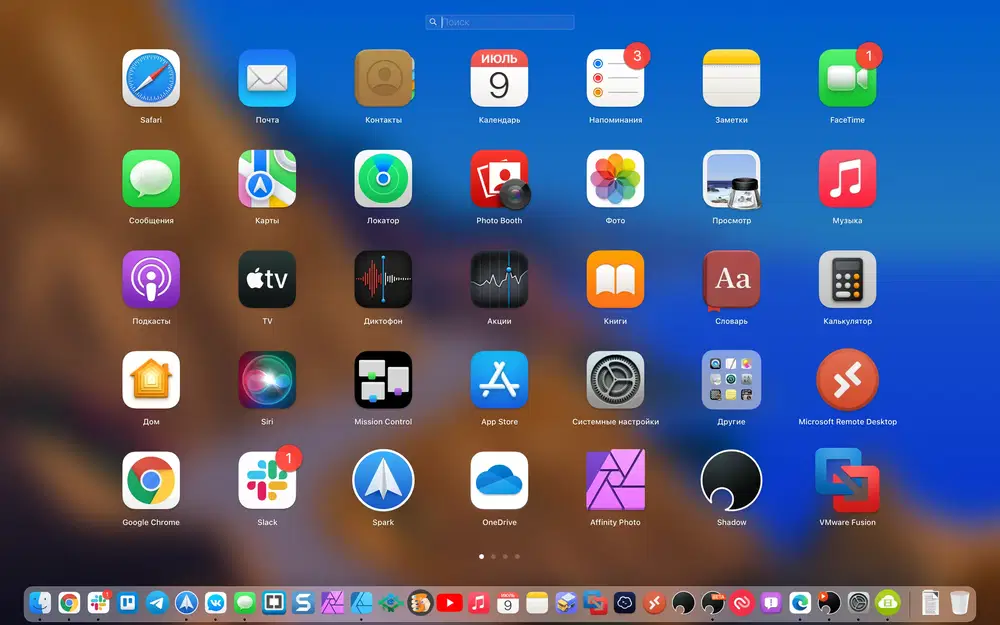This screenshot has width=1000, height=625.
Task: Launch VMware Fusion from the Launchpad grid
Action: click(848, 480)
